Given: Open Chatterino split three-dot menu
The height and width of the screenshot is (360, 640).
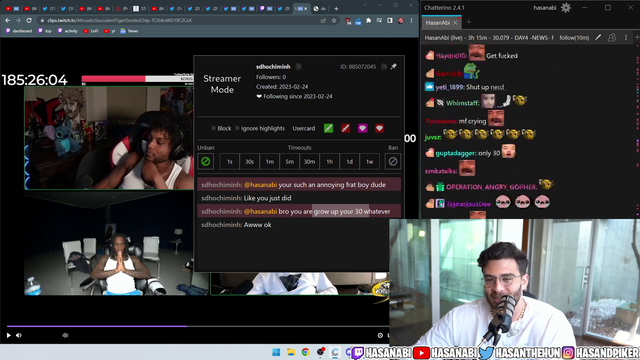Looking at the screenshot, I should pyautogui.click(x=626, y=38).
